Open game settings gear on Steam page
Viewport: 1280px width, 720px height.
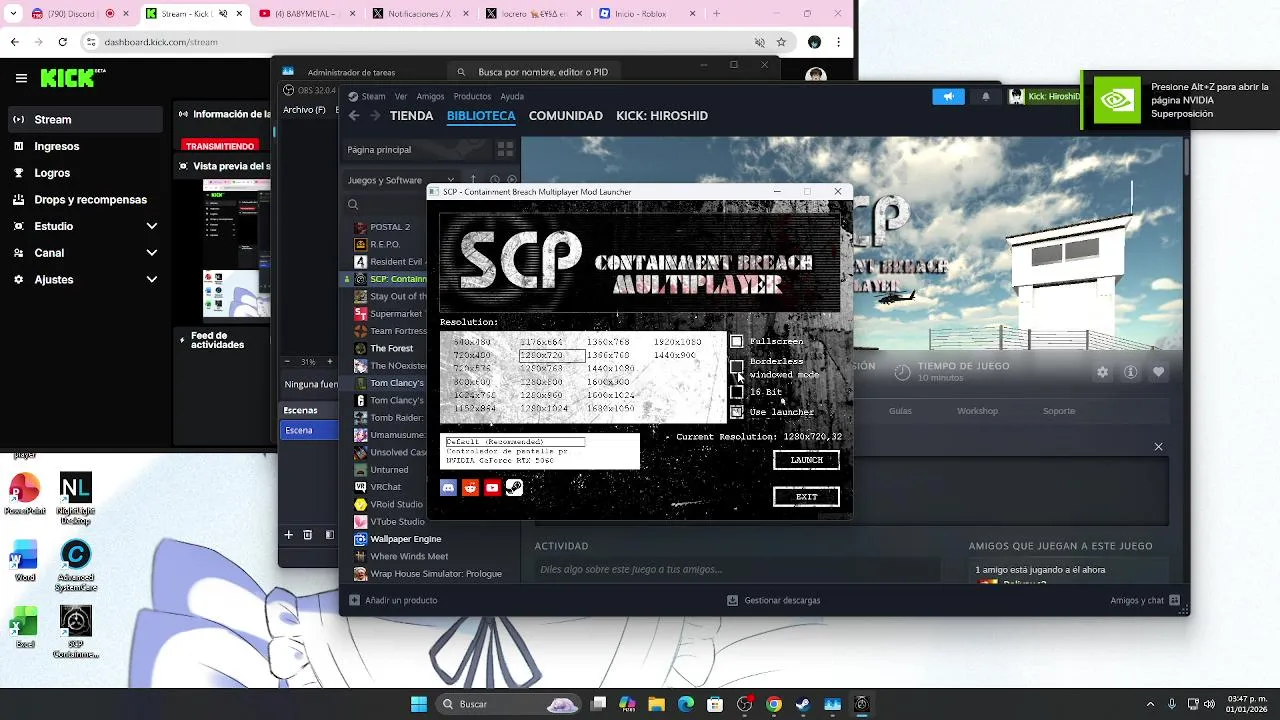[1102, 372]
